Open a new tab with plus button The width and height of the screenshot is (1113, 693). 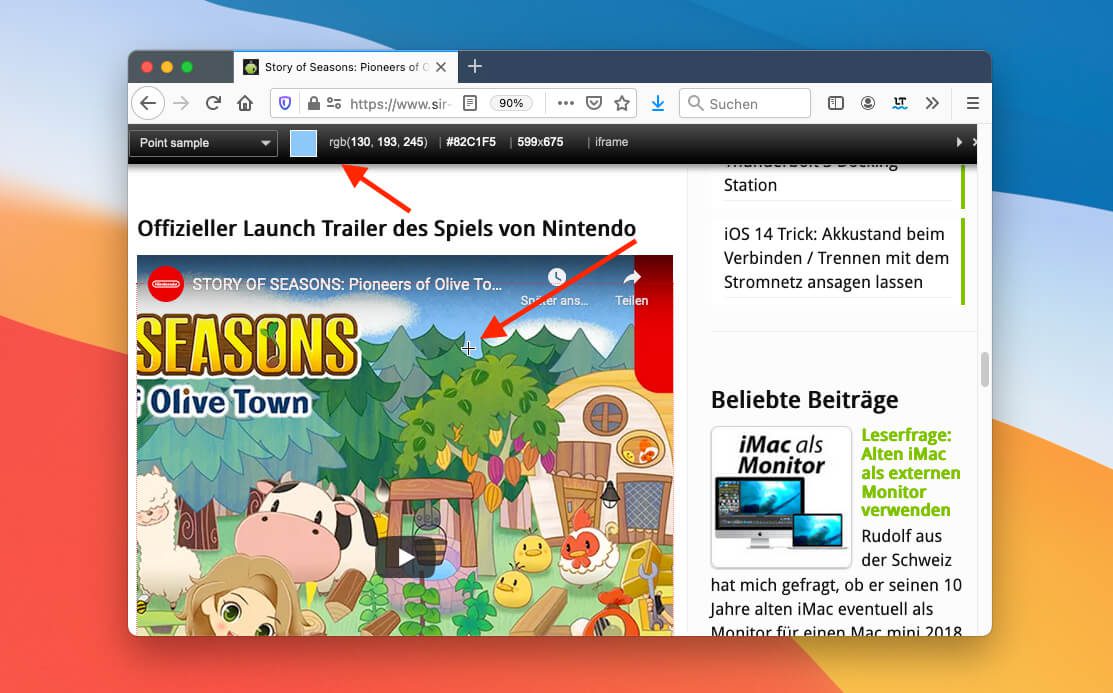(475, 66)
